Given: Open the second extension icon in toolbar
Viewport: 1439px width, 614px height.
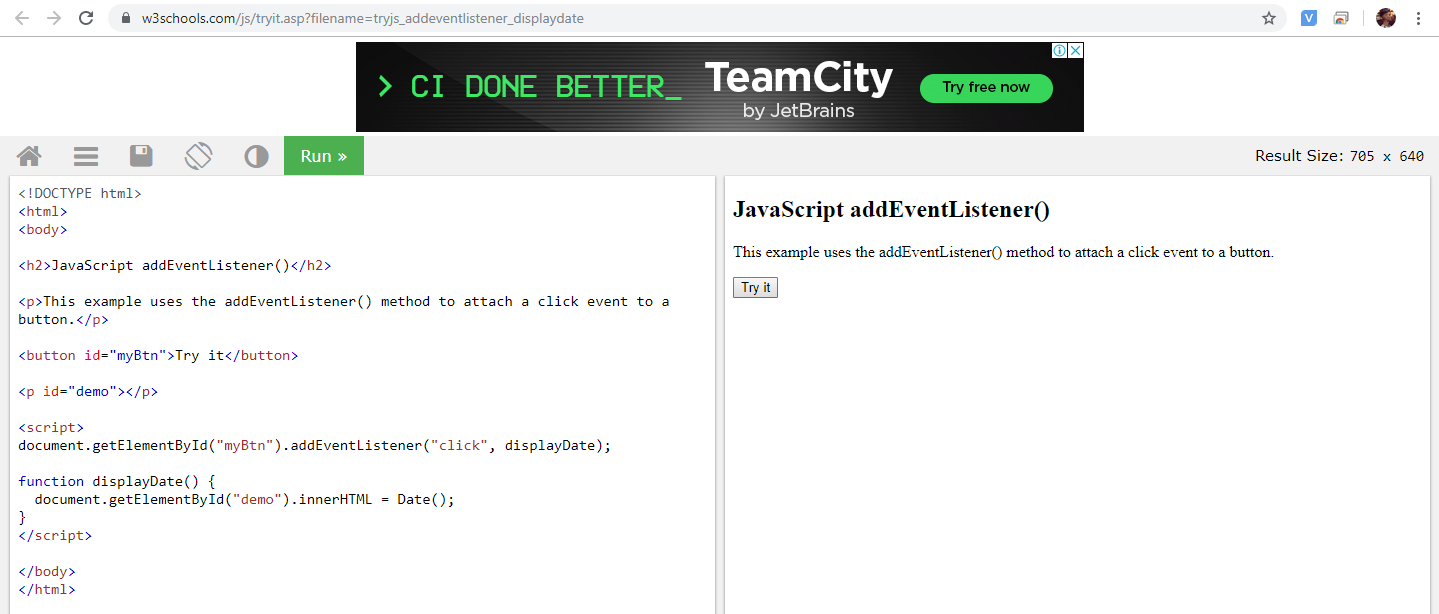Looking at the screenshot, I should (1341, 18).
